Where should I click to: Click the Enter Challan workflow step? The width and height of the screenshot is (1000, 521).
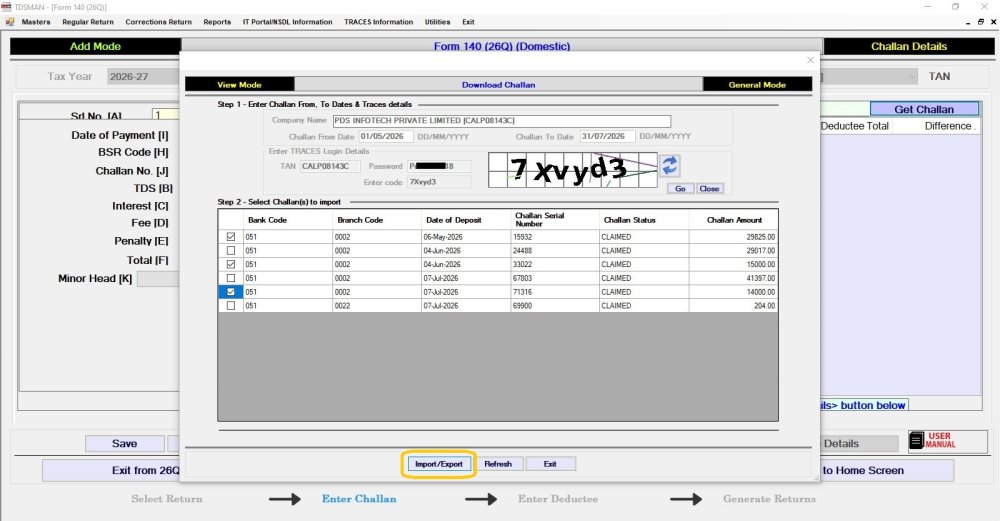click(x=359, y=499)
